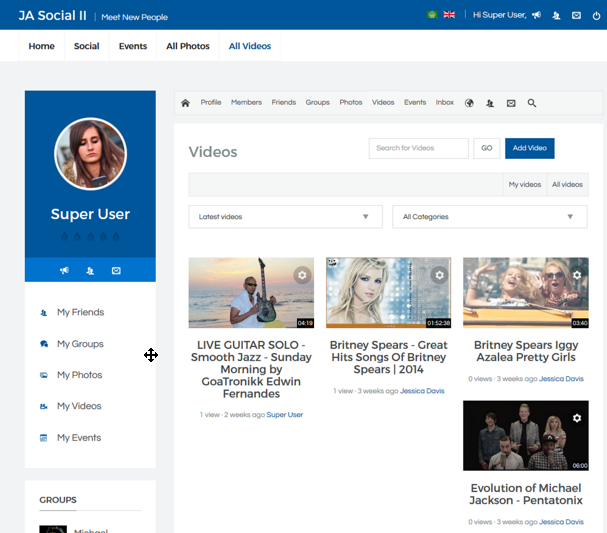Click the Arabic language flag icon

pyautogui.click(x=432, y=15)
